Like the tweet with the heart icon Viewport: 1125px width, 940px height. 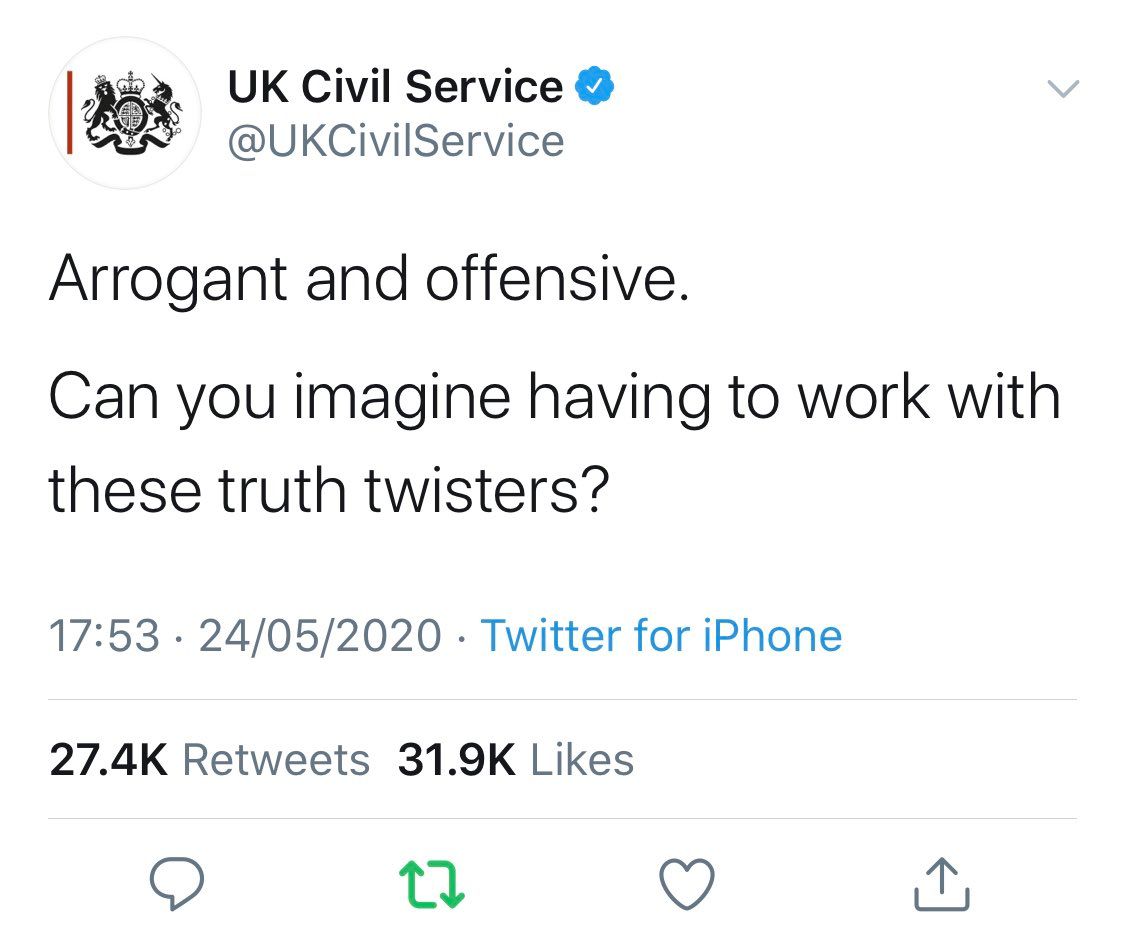688,884
